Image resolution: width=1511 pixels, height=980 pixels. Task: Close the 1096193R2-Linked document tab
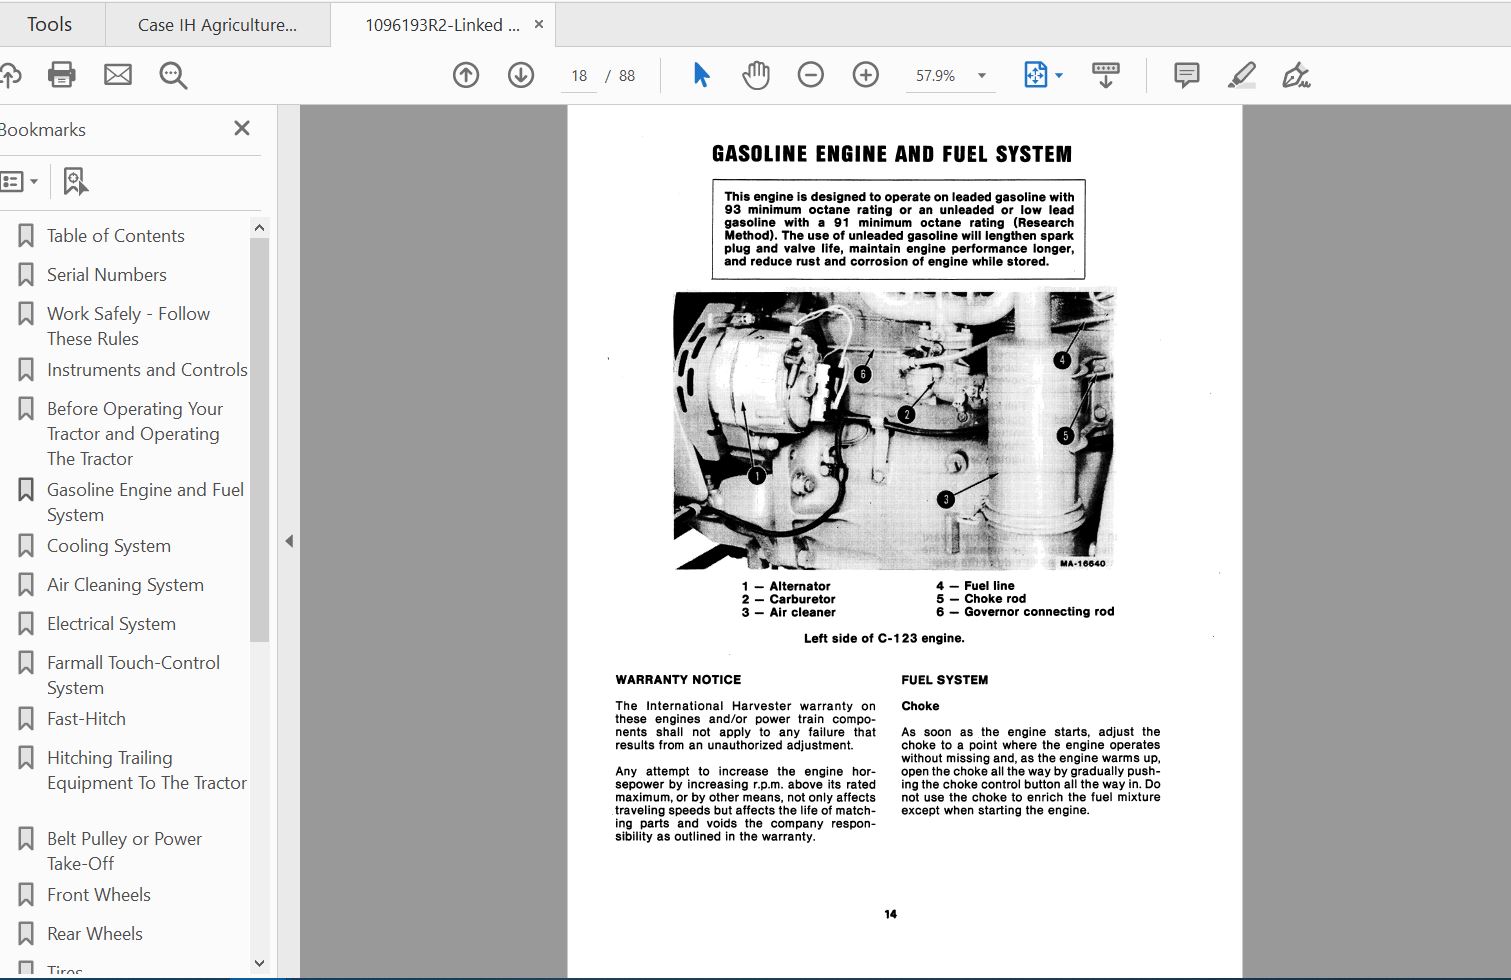pos(539,24)
